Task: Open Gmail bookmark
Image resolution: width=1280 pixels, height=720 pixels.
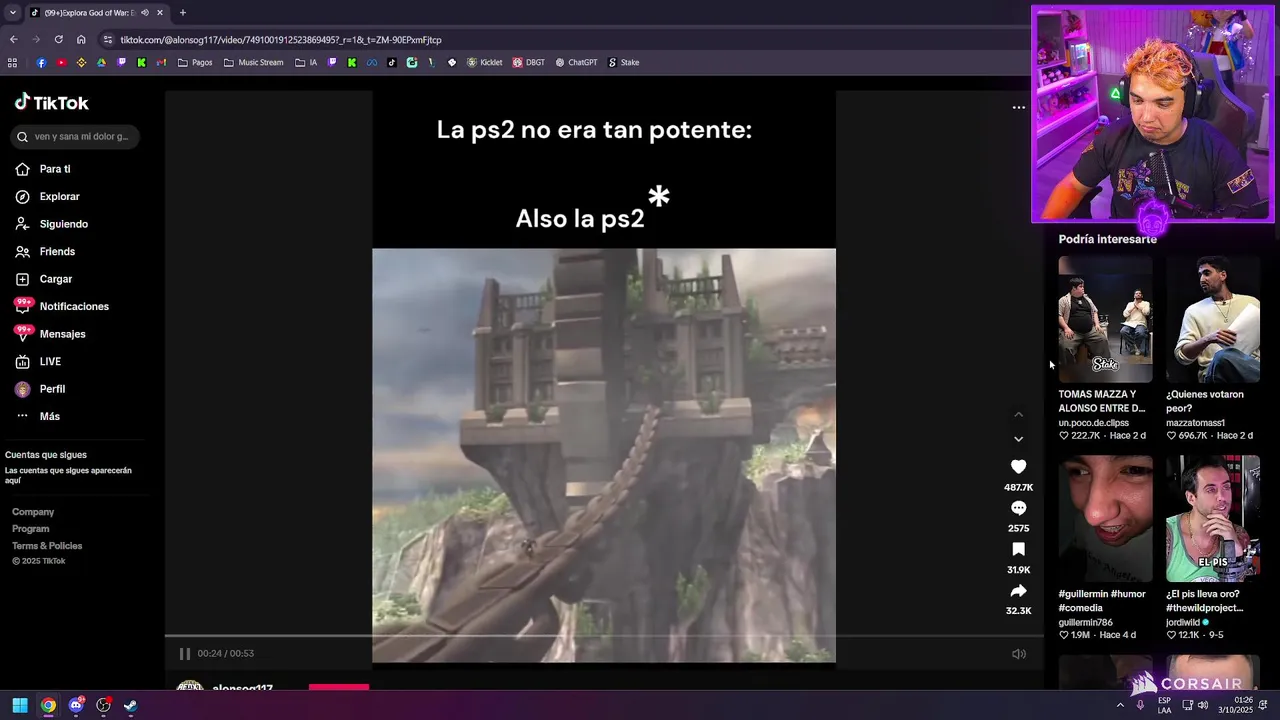Action: 162,62
